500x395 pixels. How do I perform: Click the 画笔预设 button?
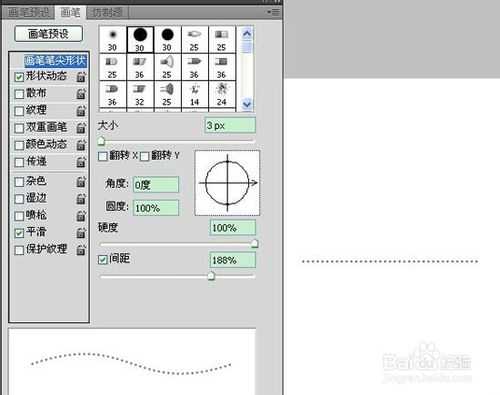pos(49,34)
